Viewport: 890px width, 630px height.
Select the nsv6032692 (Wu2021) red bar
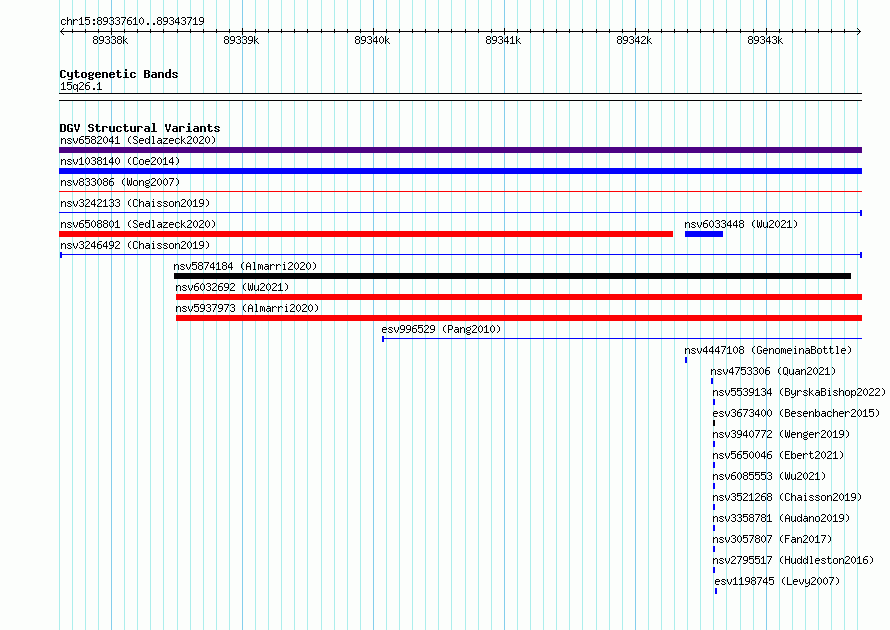coord(519,297)
